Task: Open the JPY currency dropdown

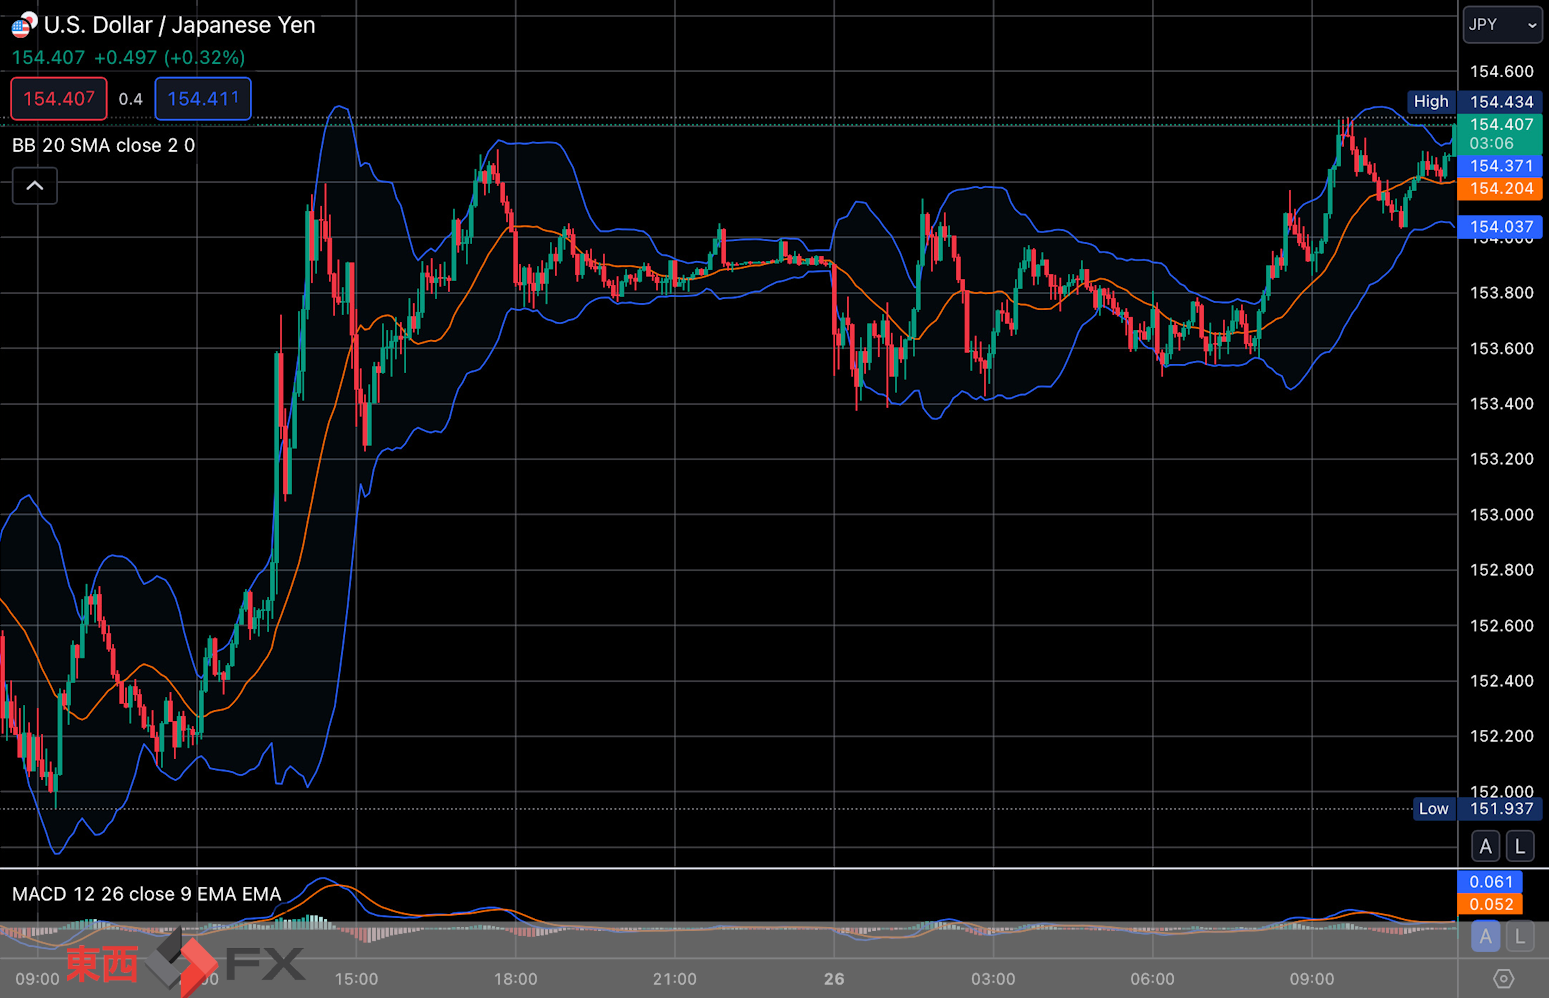Action: [x=1503, y=25]
